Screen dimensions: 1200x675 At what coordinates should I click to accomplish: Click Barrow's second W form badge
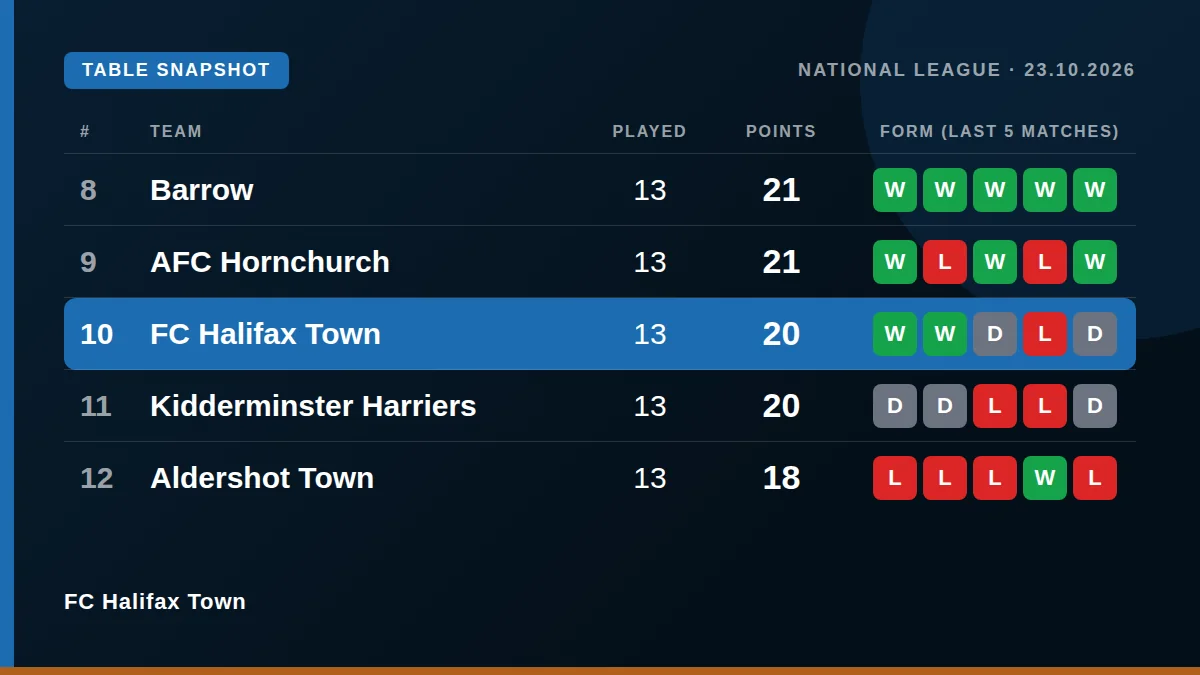point(945,190)
